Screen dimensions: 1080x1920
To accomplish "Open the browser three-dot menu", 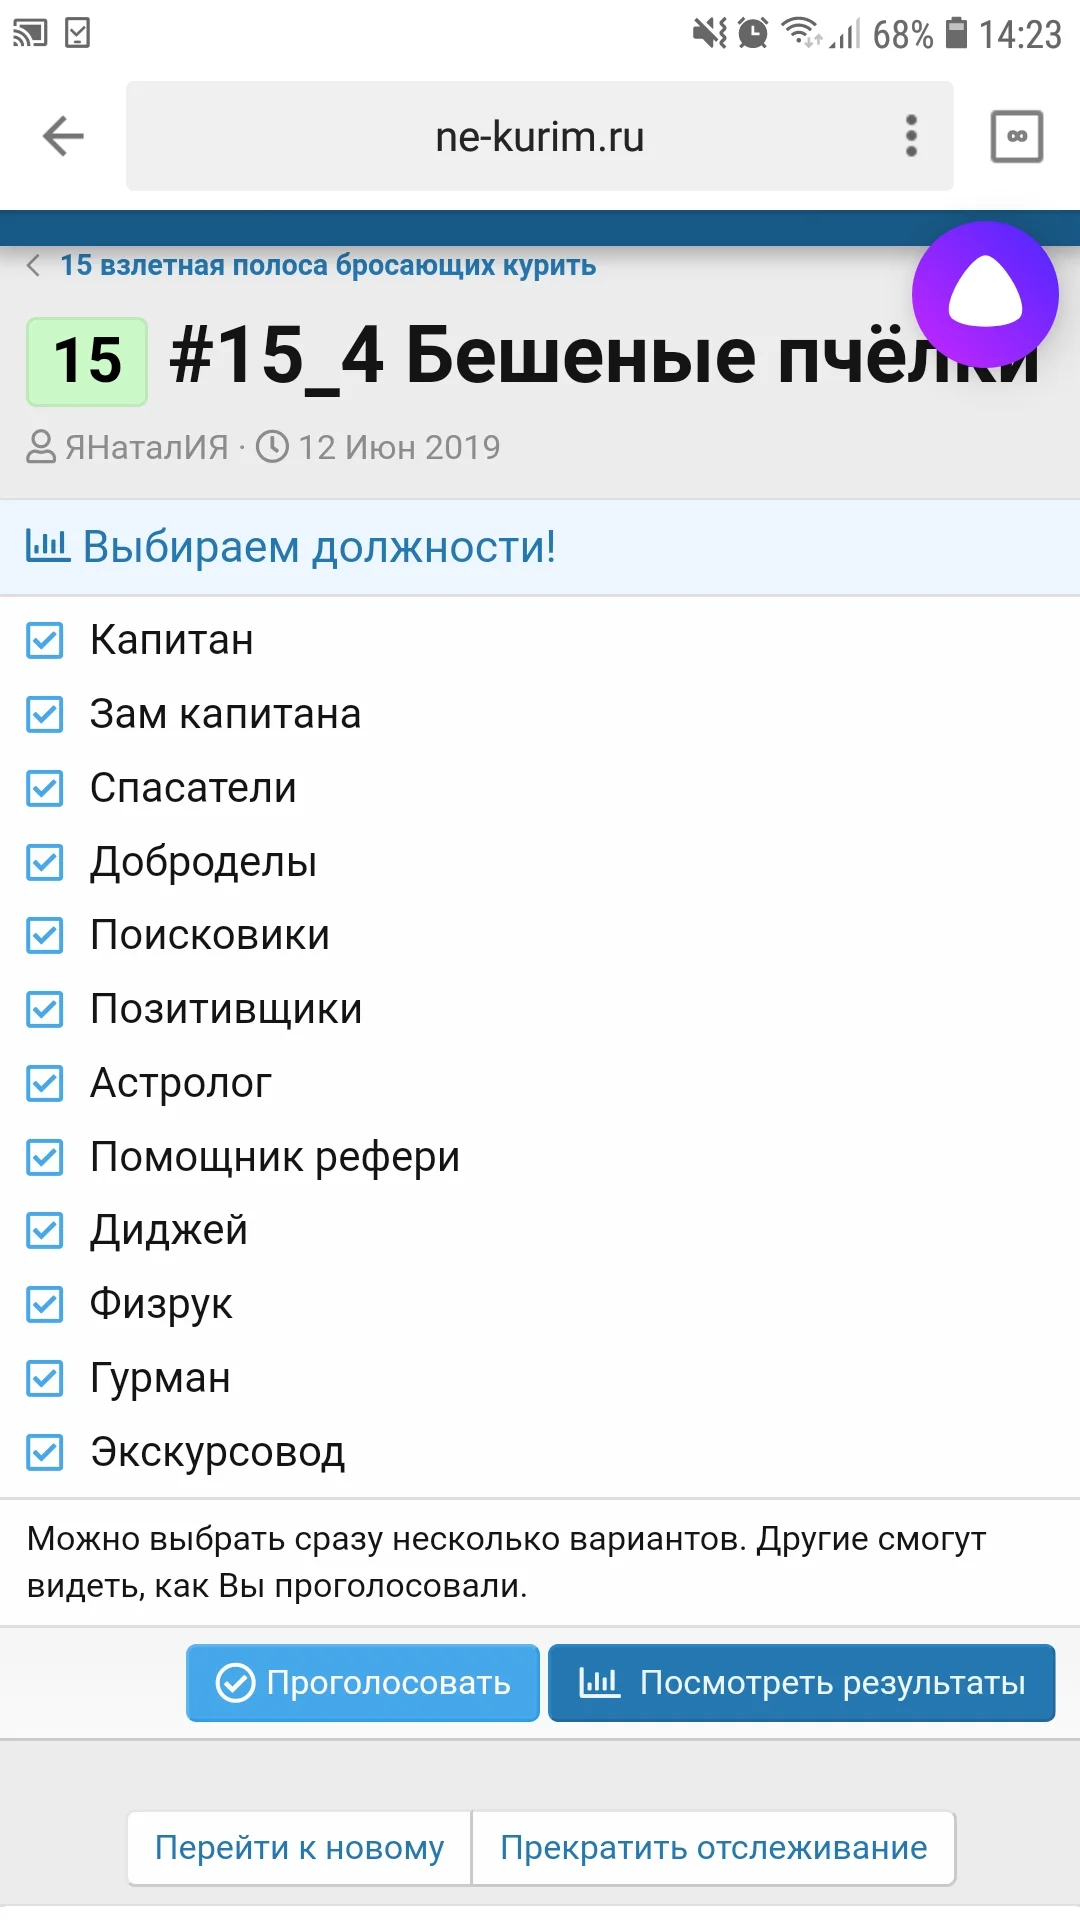I will point(911,136).
